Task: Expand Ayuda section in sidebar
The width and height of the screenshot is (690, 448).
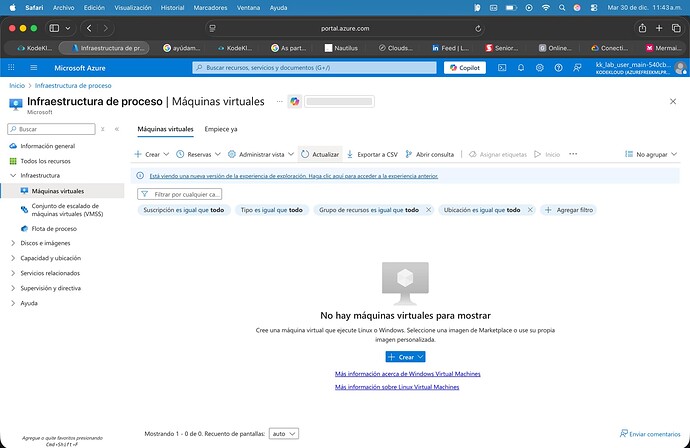Action: pyautogui.click(x=13, y=303)
